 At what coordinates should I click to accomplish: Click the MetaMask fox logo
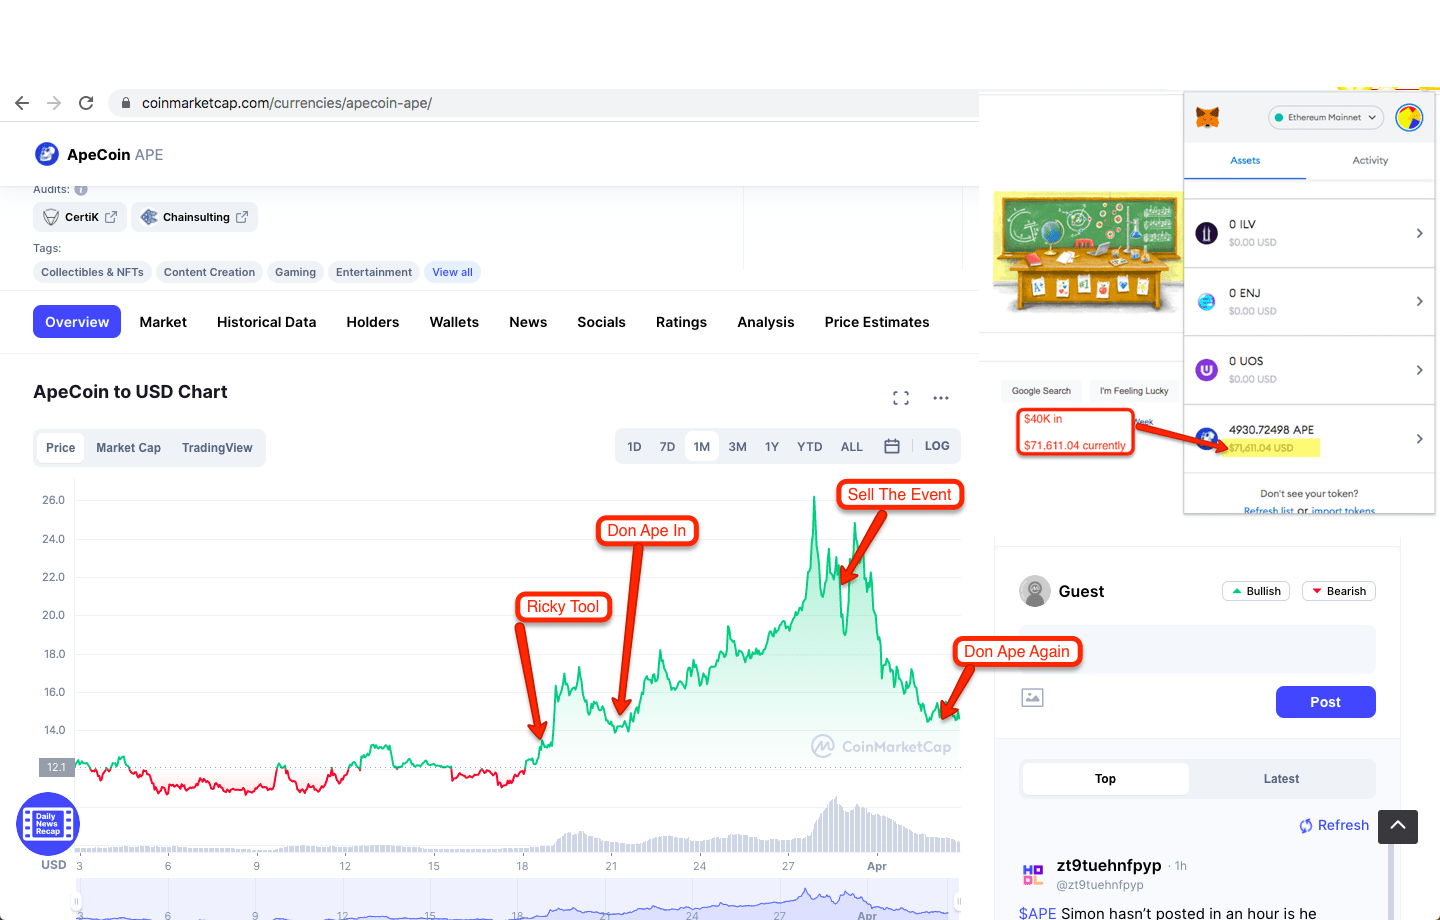[1208, 118]
